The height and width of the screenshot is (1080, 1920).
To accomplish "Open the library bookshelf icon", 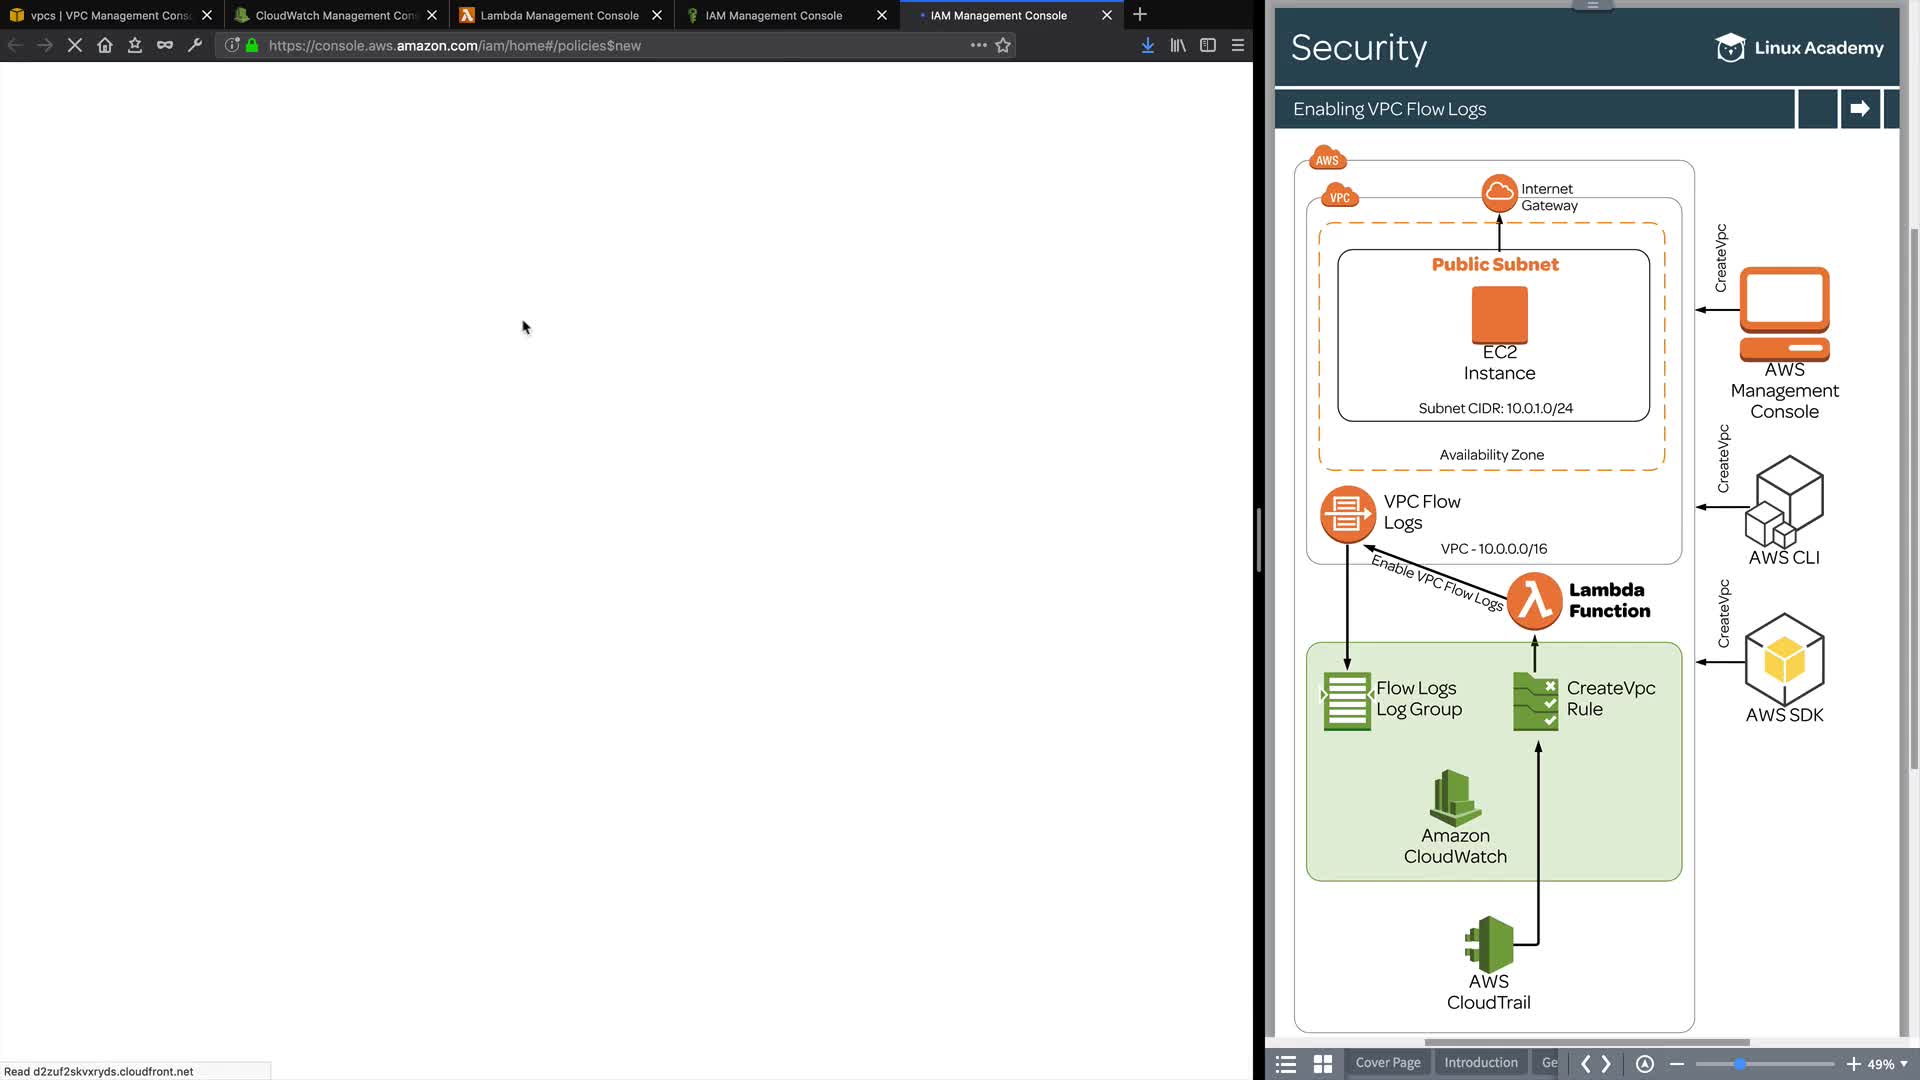I will tap(1178, 45).
